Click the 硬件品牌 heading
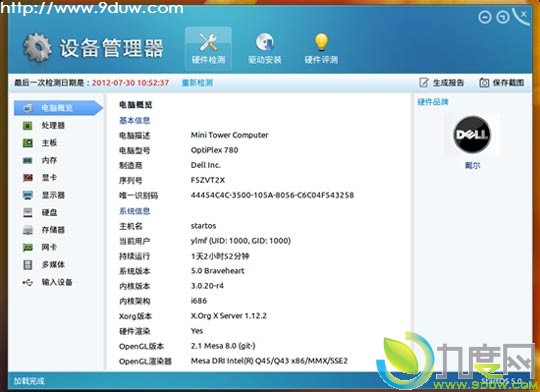Screen dimensions: 540x392 click(433, 102)
